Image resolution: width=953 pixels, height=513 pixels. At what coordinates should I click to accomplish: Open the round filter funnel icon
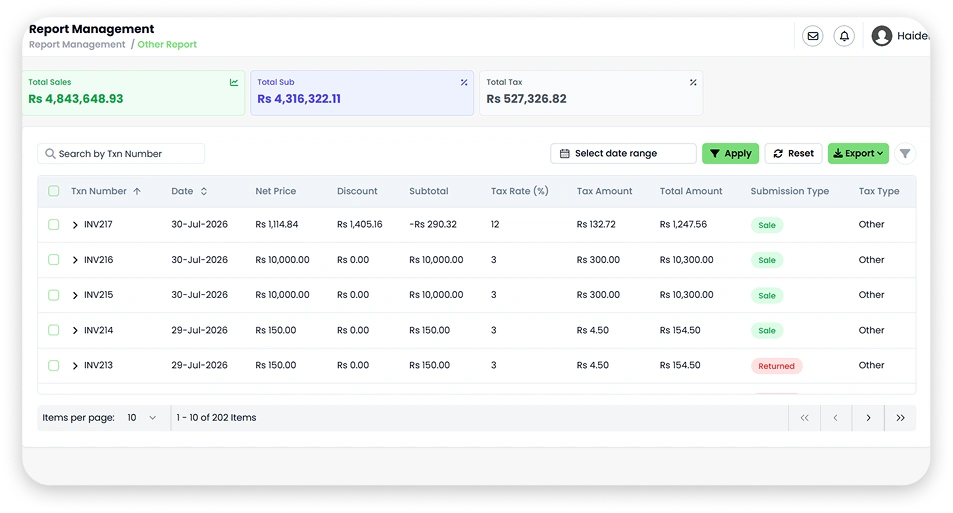[x=905, y=154]
